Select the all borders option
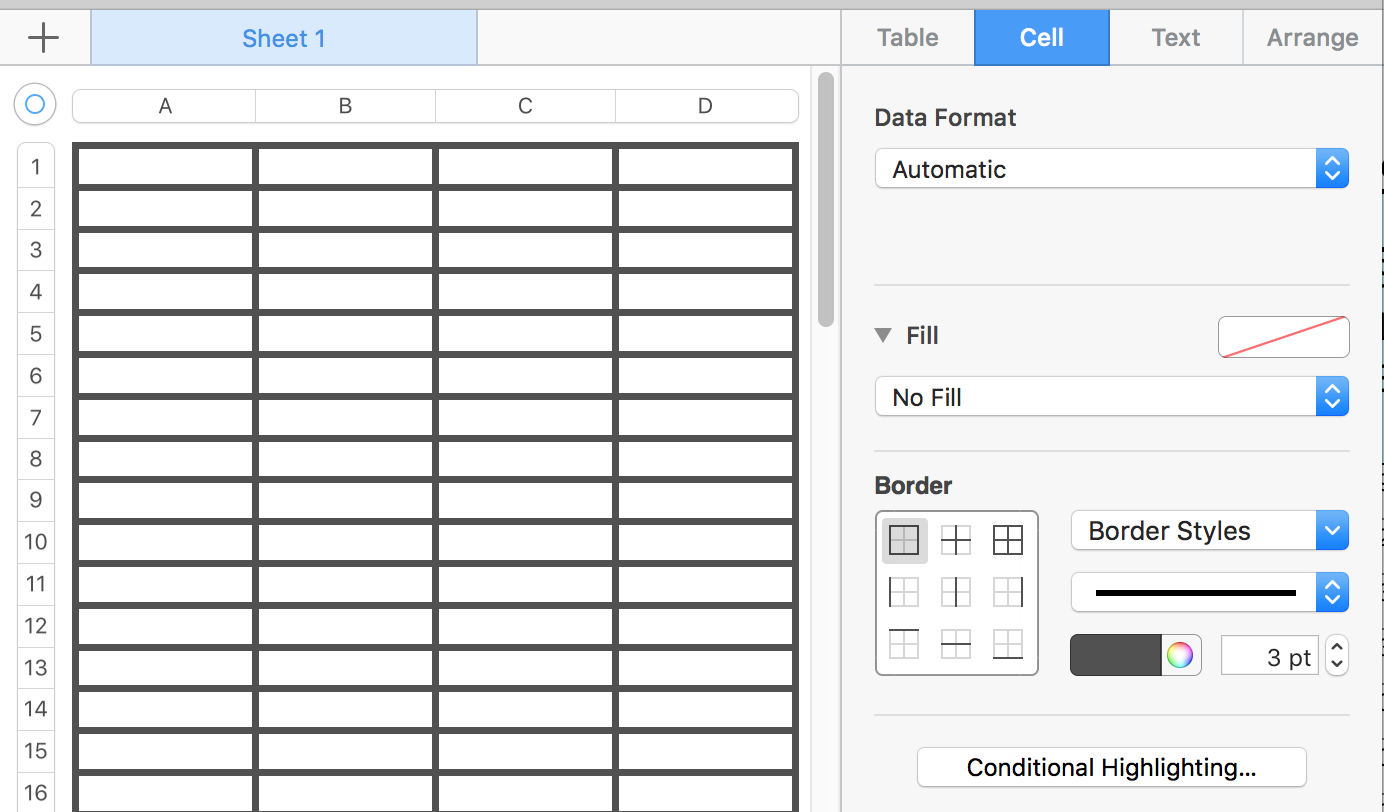The image size is (1384, 812). tap(1008, 541)
